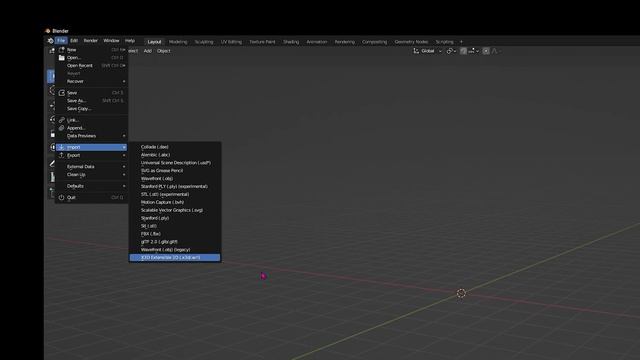Image resolution: width=640 pixels, height=360 pixels.
Task: Expand Open Recent submenu
Action: (91, 65)
